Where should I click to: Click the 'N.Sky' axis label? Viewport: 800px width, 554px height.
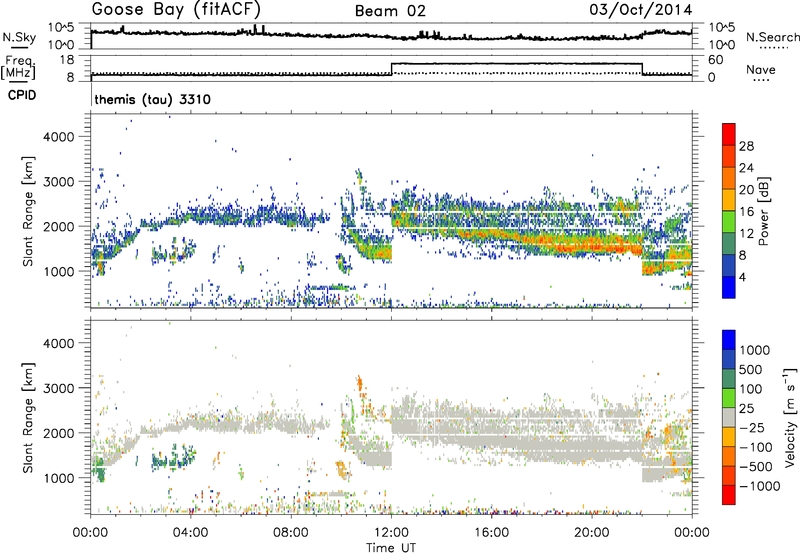(x=19, y=37)
